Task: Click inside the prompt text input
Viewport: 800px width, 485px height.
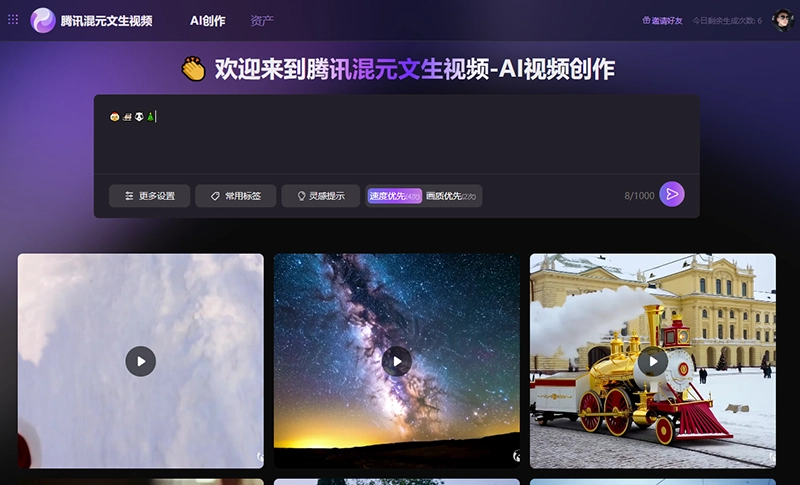Action: pyautogui.click(x=396, y=135)
